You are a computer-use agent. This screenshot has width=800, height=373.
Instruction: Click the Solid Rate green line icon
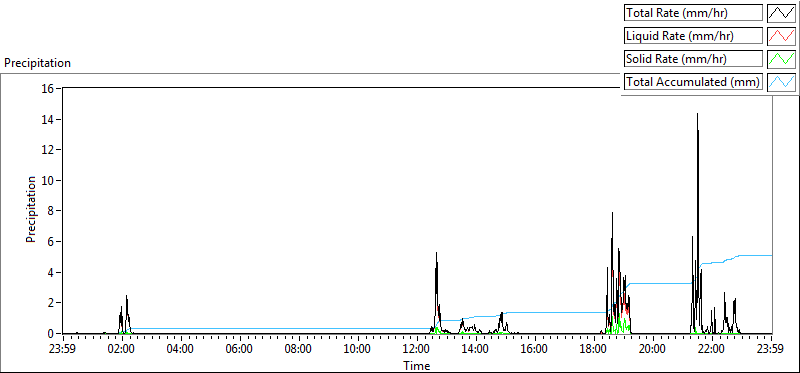coord(782,59)
